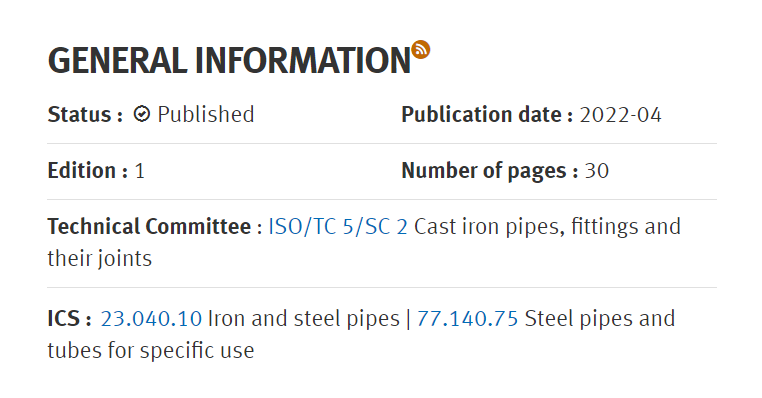This screenshot has width=762, height=398.
Task: Click the Iron and steel pipes text
Action: [304, 319]
